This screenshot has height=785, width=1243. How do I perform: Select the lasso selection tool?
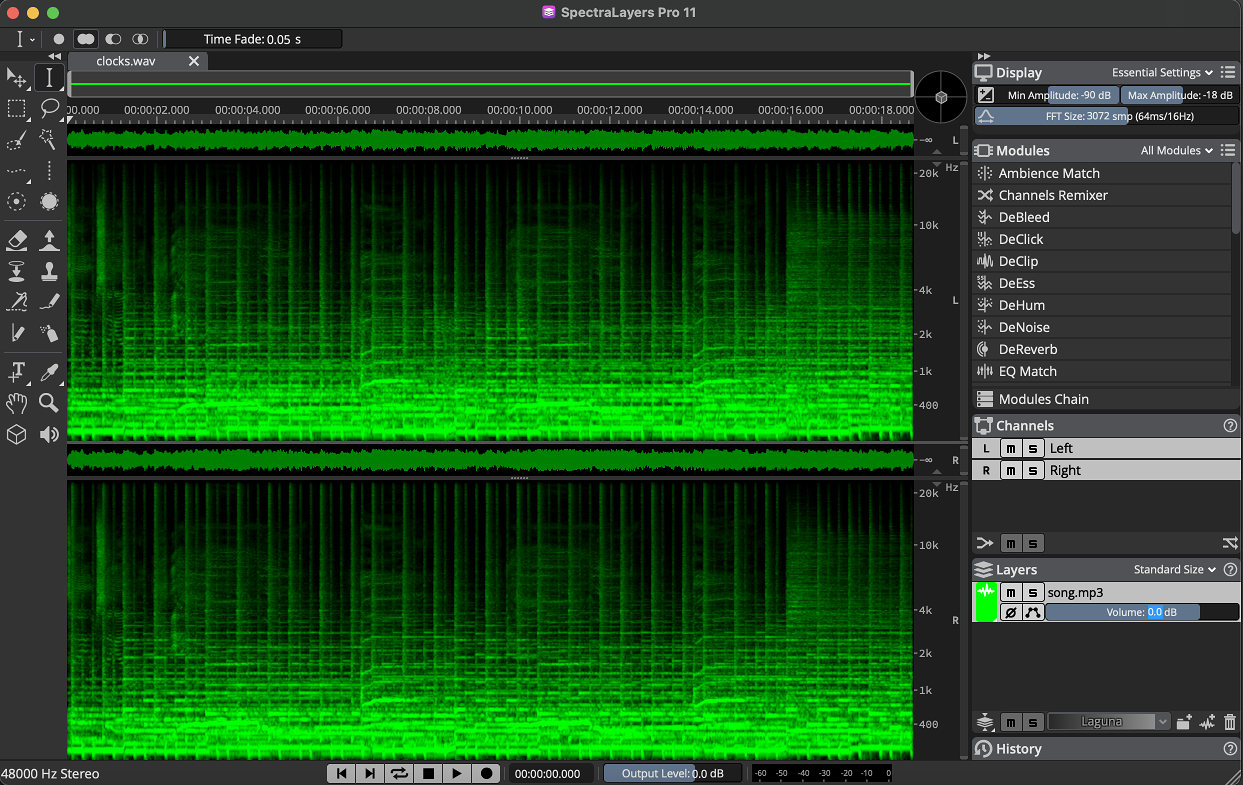pyautogui.click(x=49, y=108)
